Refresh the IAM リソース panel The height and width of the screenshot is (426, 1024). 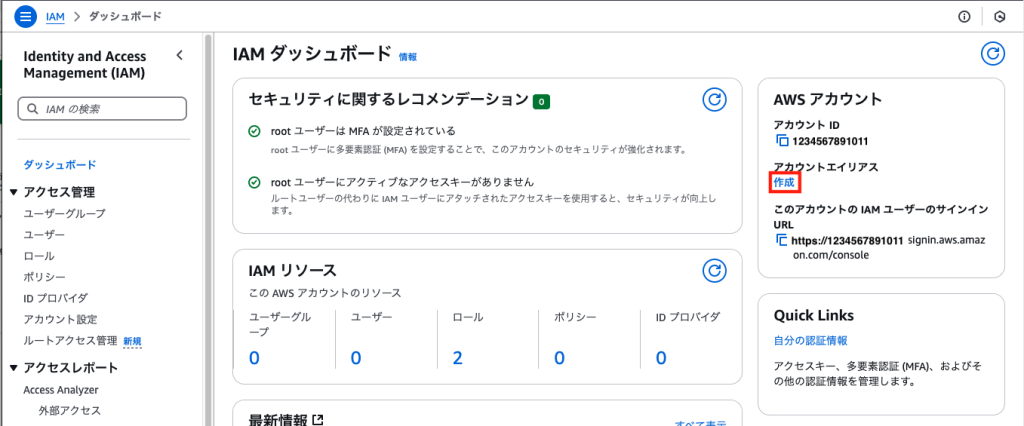714,270
